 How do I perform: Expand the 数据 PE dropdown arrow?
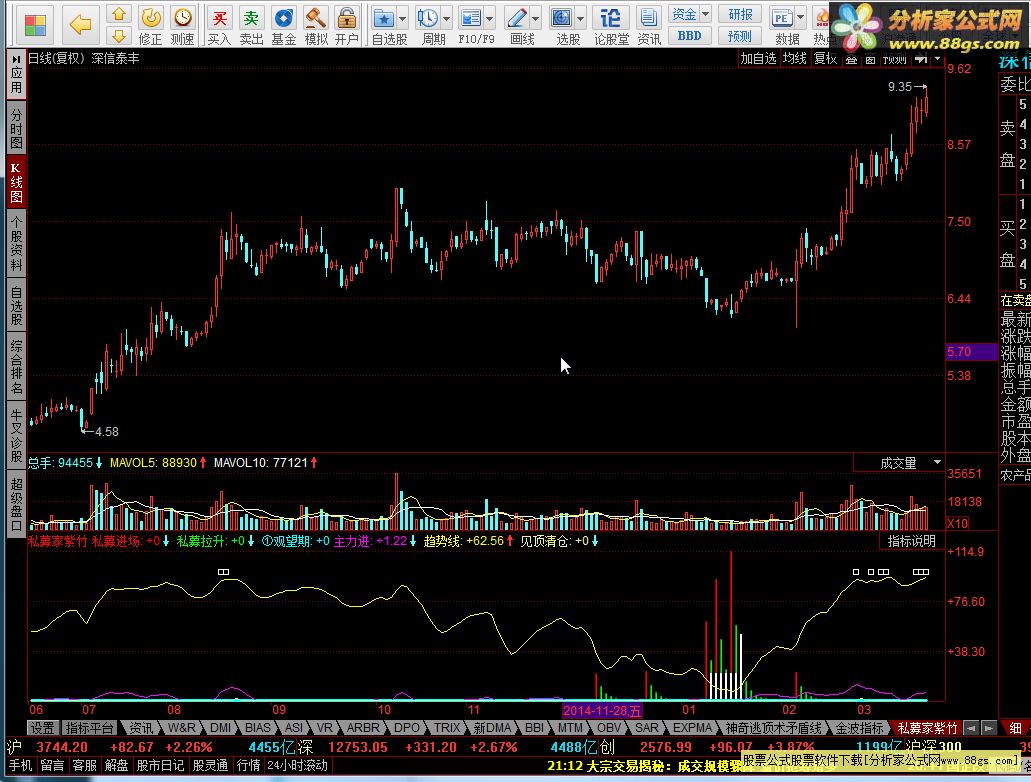point(800,18)
